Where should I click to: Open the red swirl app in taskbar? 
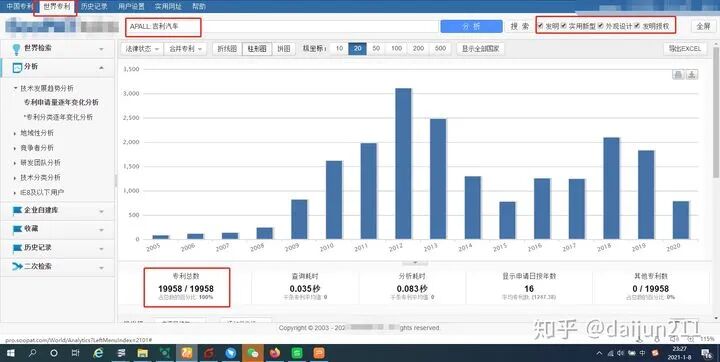tap(209, 353)
